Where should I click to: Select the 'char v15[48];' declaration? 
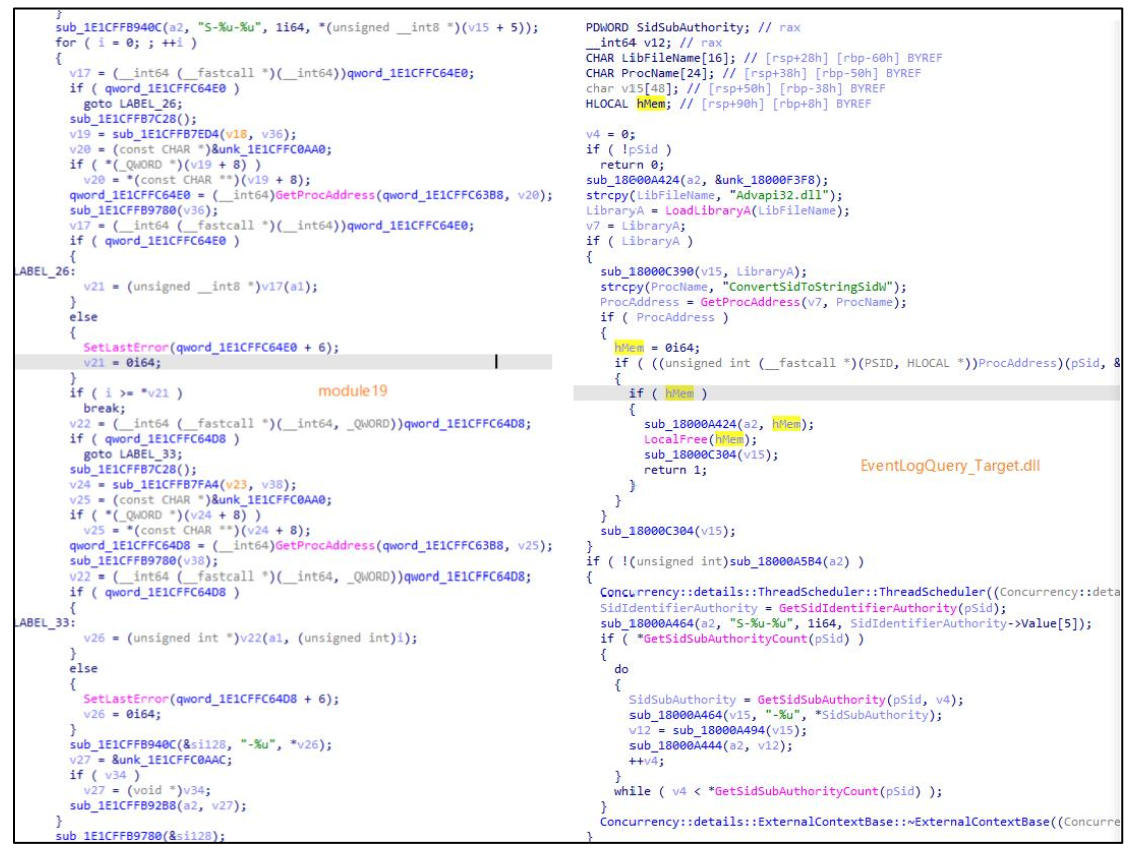point(736,89)
